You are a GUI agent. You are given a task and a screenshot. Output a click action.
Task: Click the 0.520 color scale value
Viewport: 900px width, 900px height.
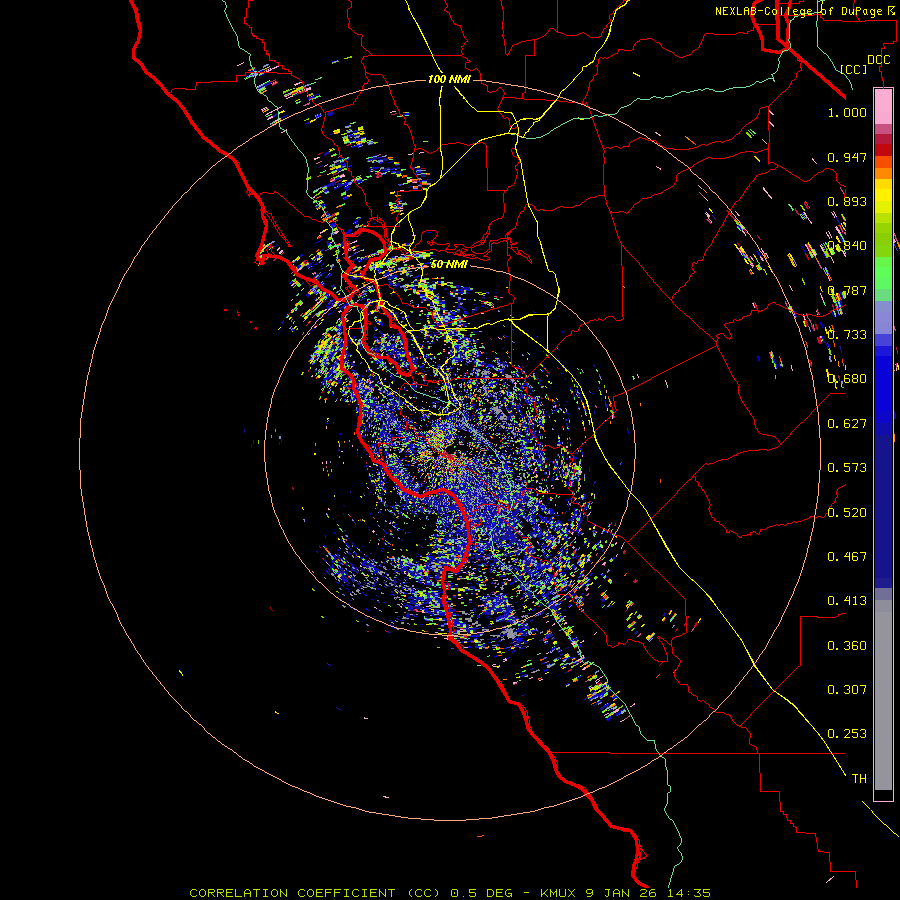(x=847, y=513)
